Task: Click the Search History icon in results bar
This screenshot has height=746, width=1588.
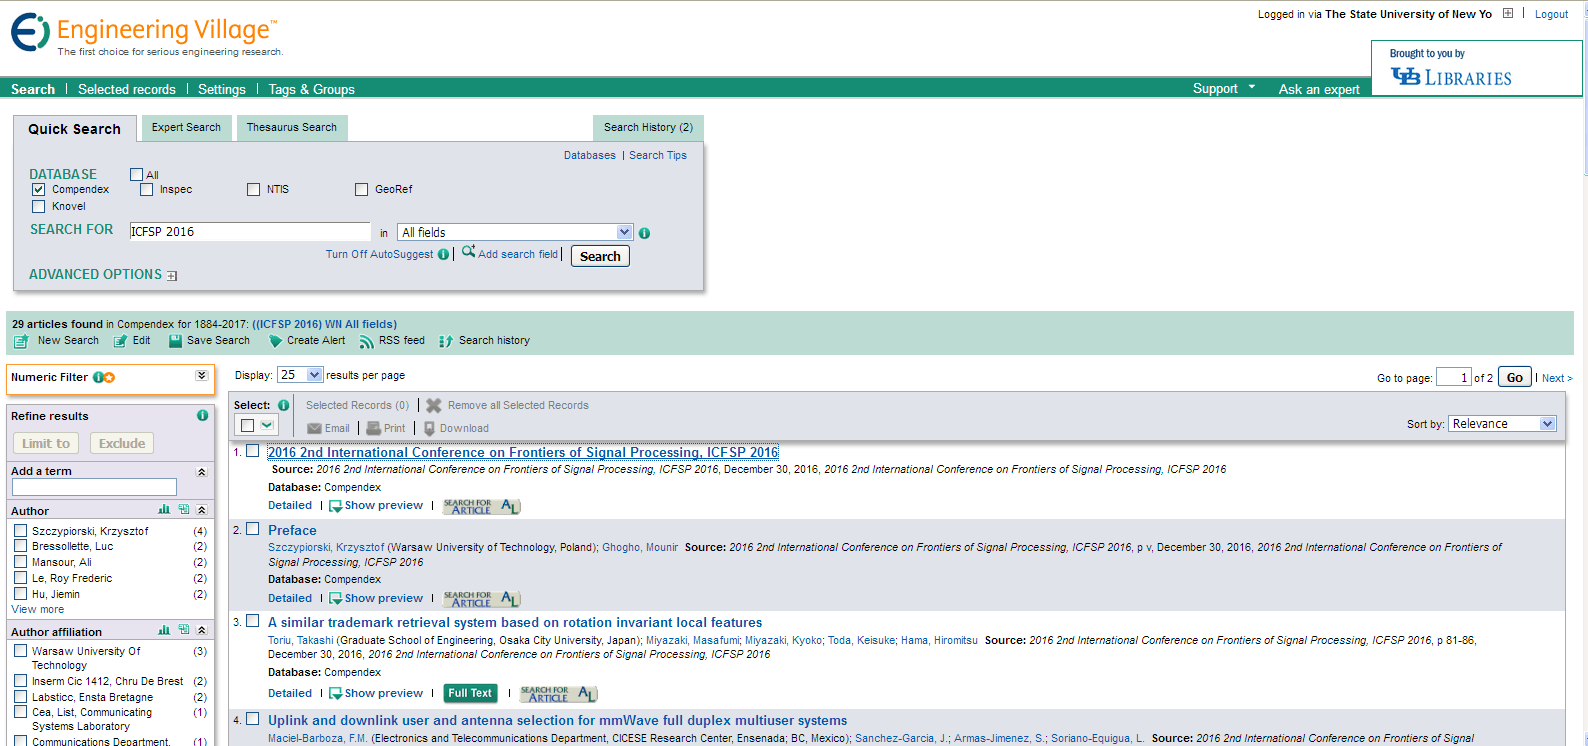Action: click(x=446, y=342)
